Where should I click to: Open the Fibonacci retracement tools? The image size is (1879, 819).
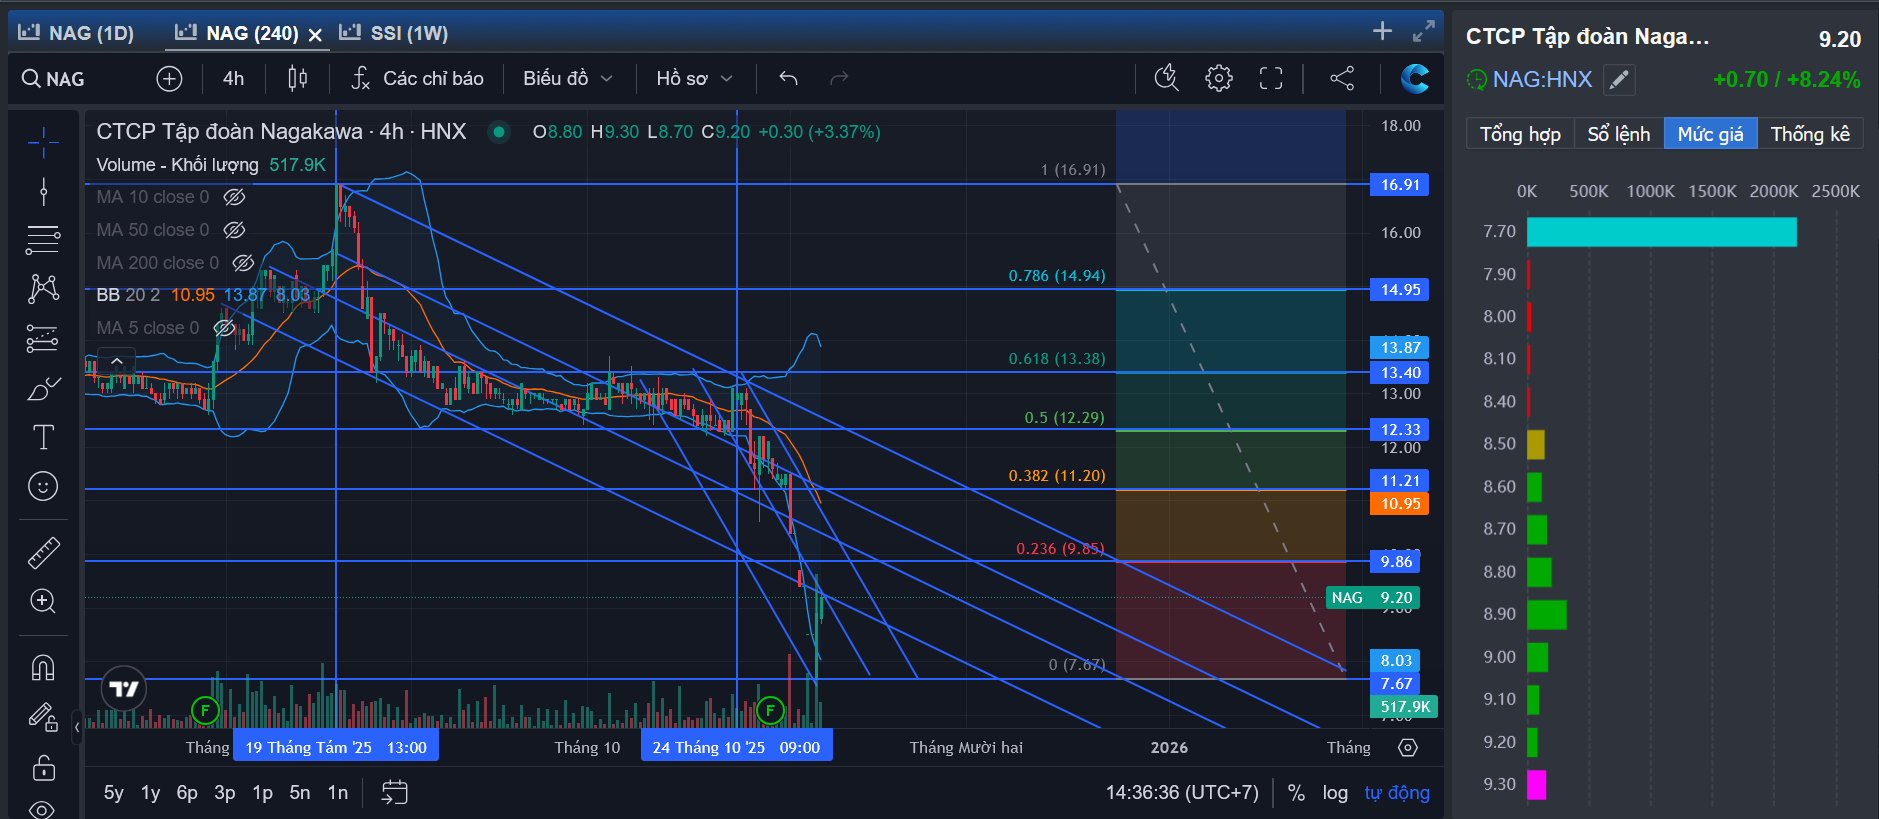(x=43, y=239)
